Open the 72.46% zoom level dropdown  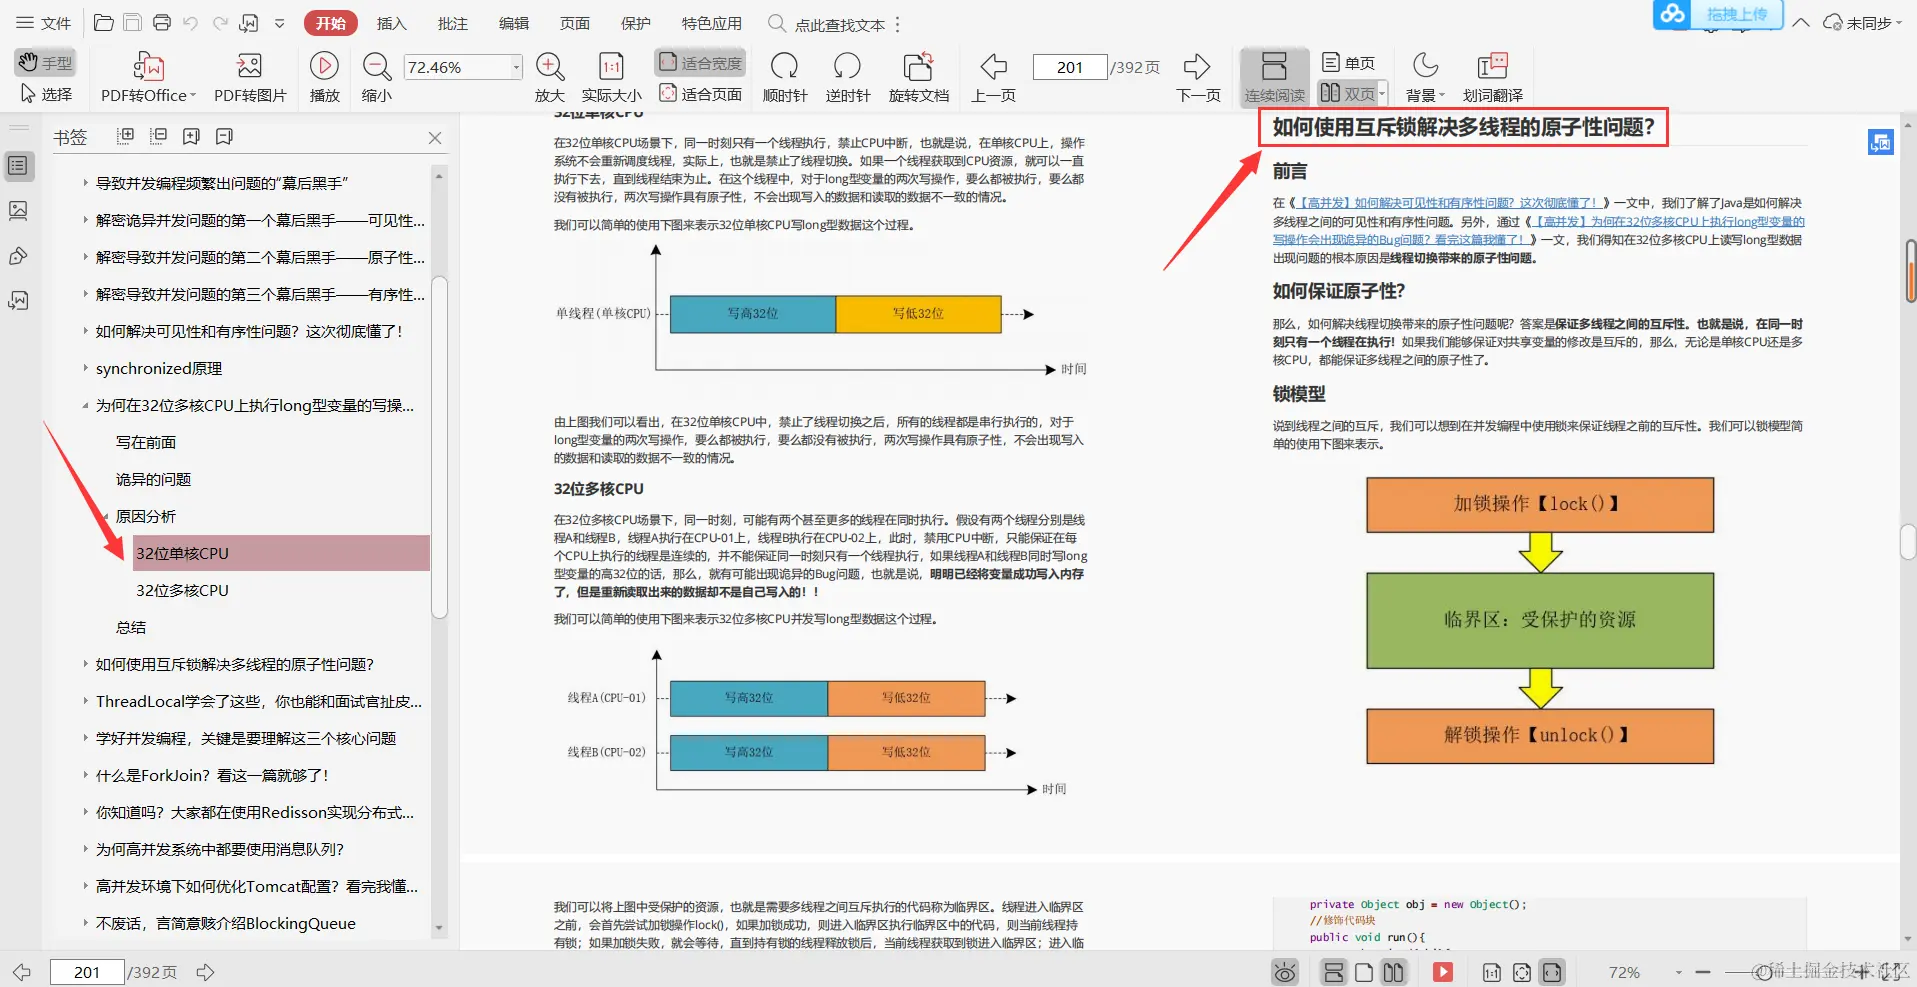point(516,67)
